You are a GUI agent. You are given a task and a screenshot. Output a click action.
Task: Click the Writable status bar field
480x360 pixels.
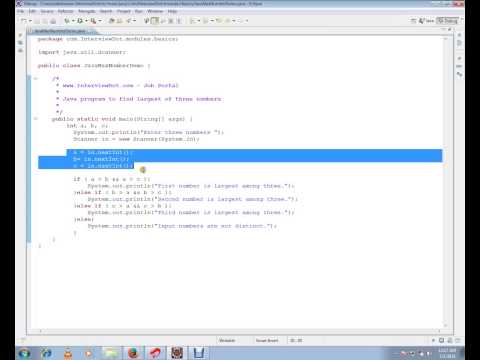click(227, 340)
